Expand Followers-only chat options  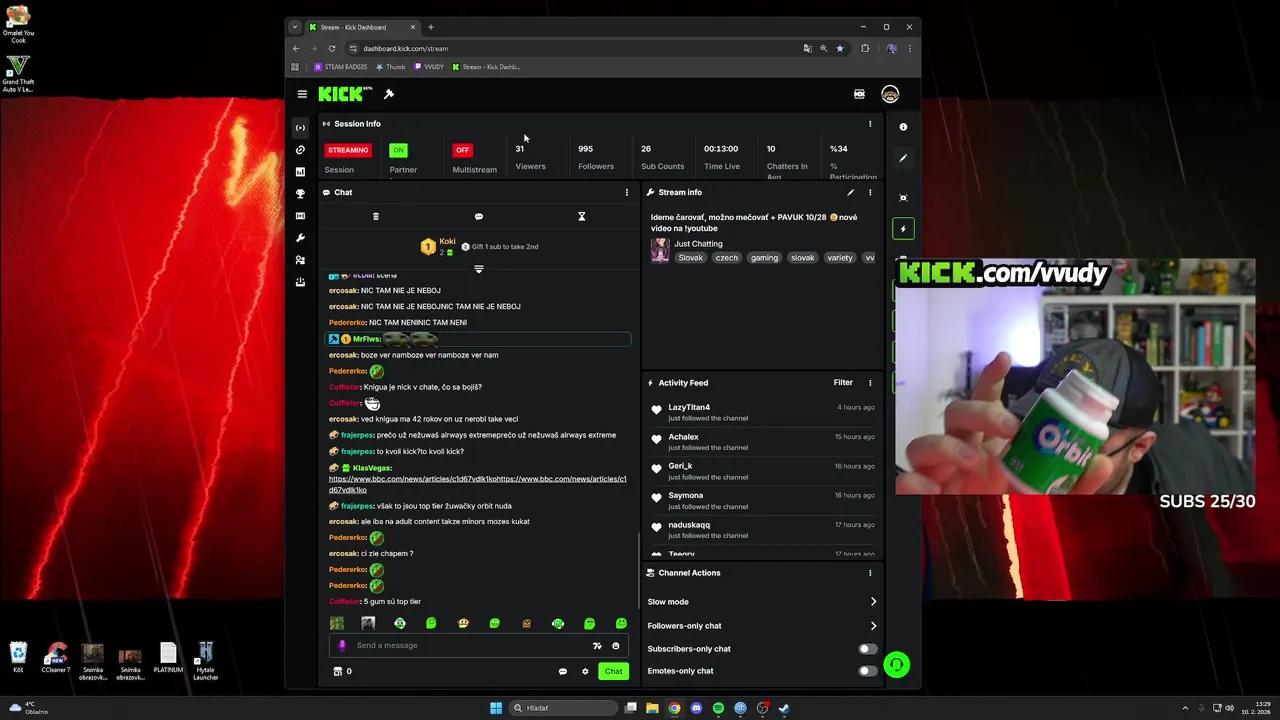tap(873, 626)
